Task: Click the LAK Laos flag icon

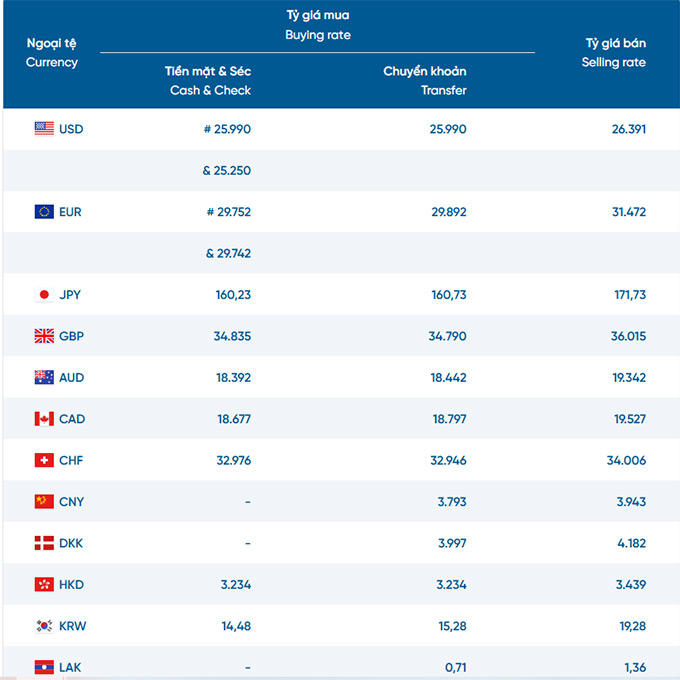Action: point(44,667)
